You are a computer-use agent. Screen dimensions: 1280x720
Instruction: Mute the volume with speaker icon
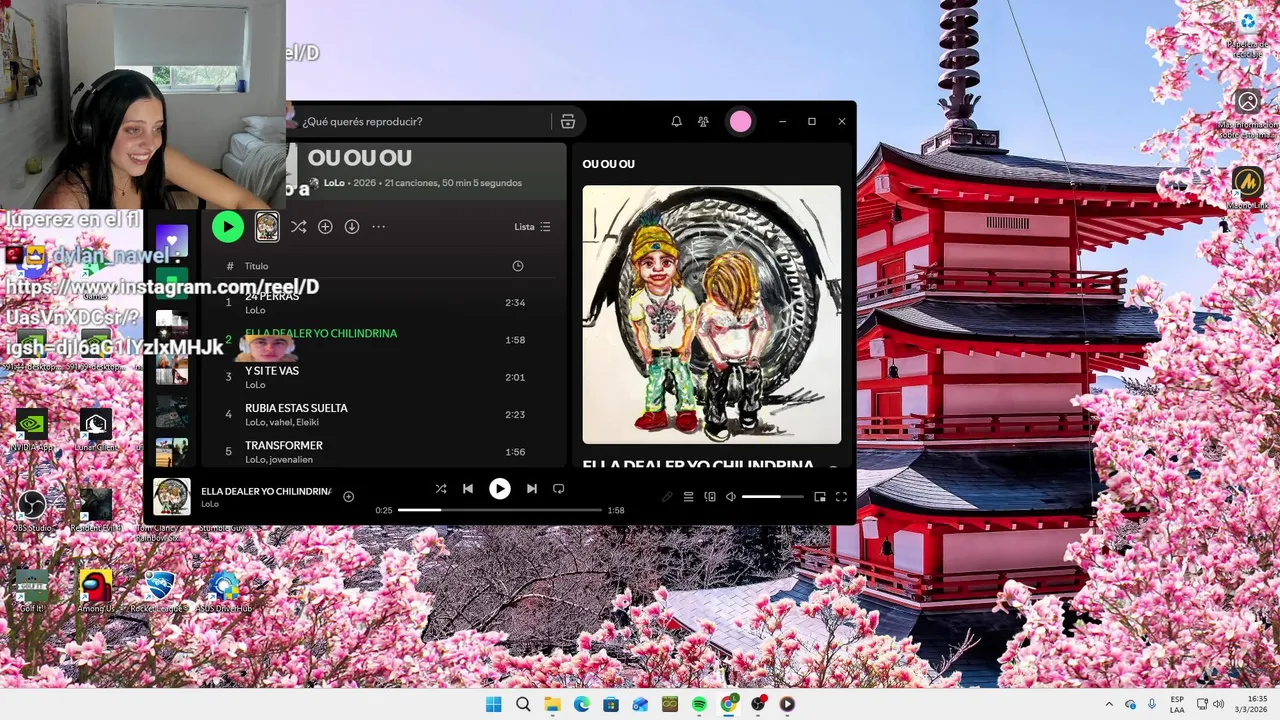tap(731, 497)
